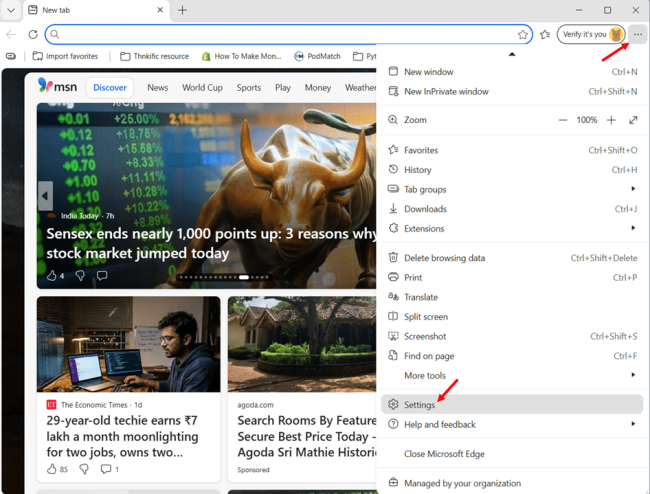Choose Screenshot from the menu
Screen dimensions: 650x494
512,336
